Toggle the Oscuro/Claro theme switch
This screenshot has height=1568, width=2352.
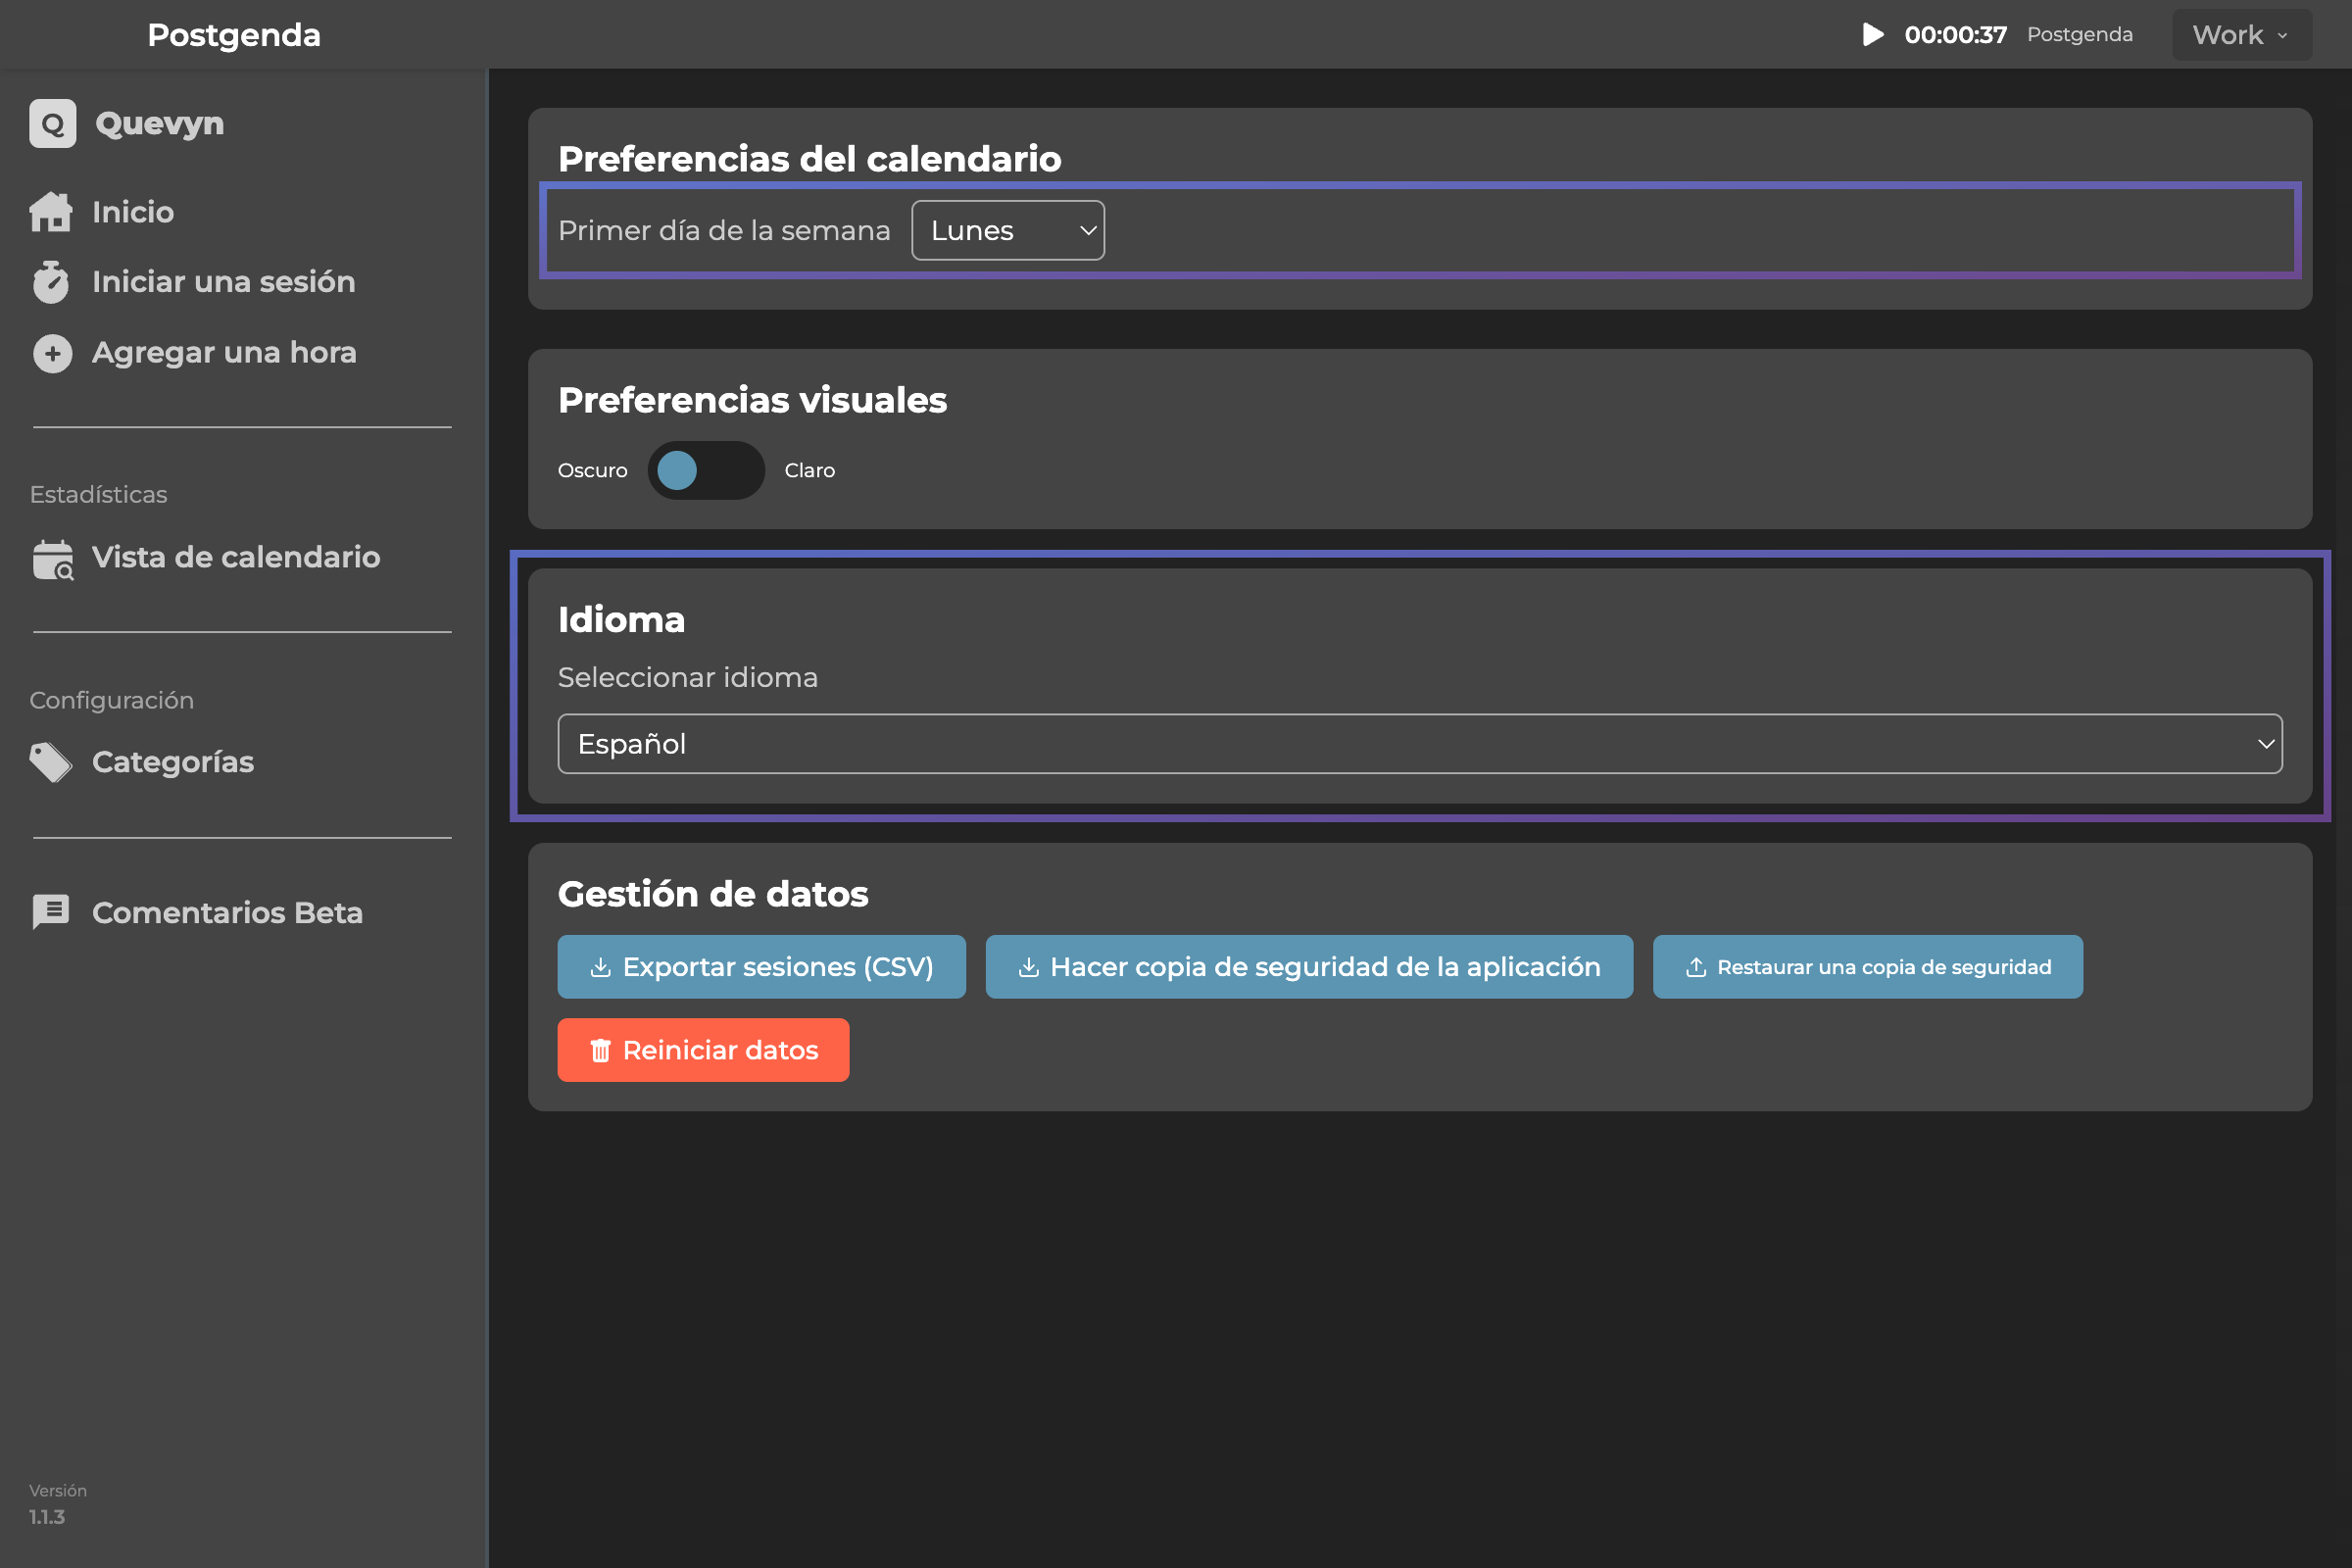click(x=706, y=470)
